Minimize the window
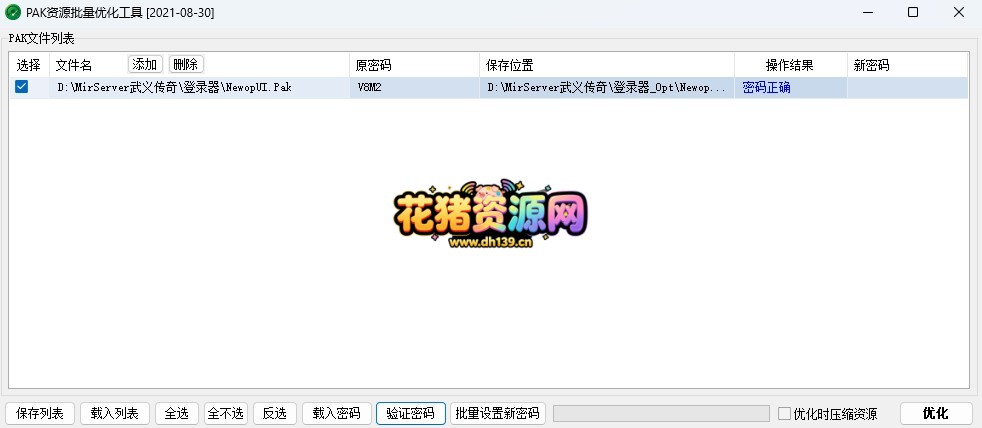This screenshot has height=428, width=982. (867, 13)
